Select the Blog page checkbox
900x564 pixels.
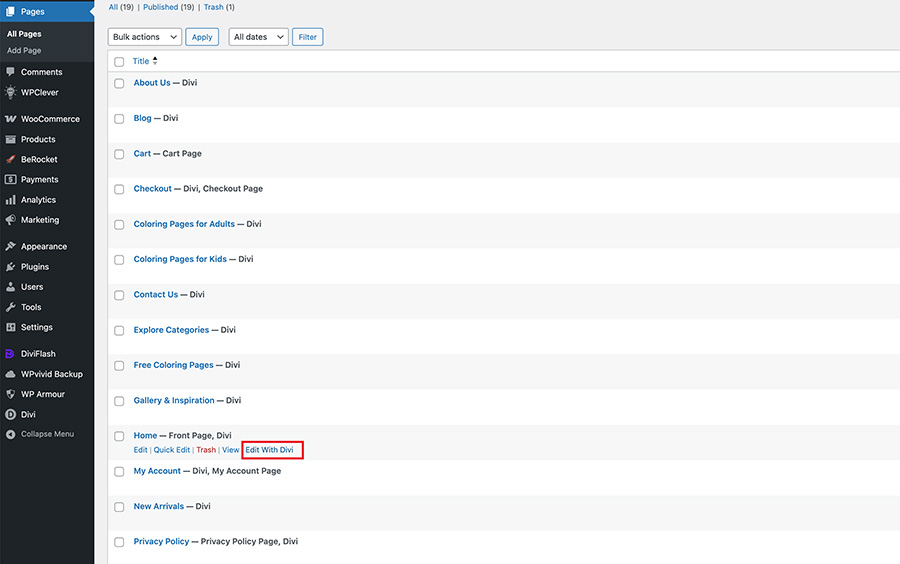coord(119,119)
